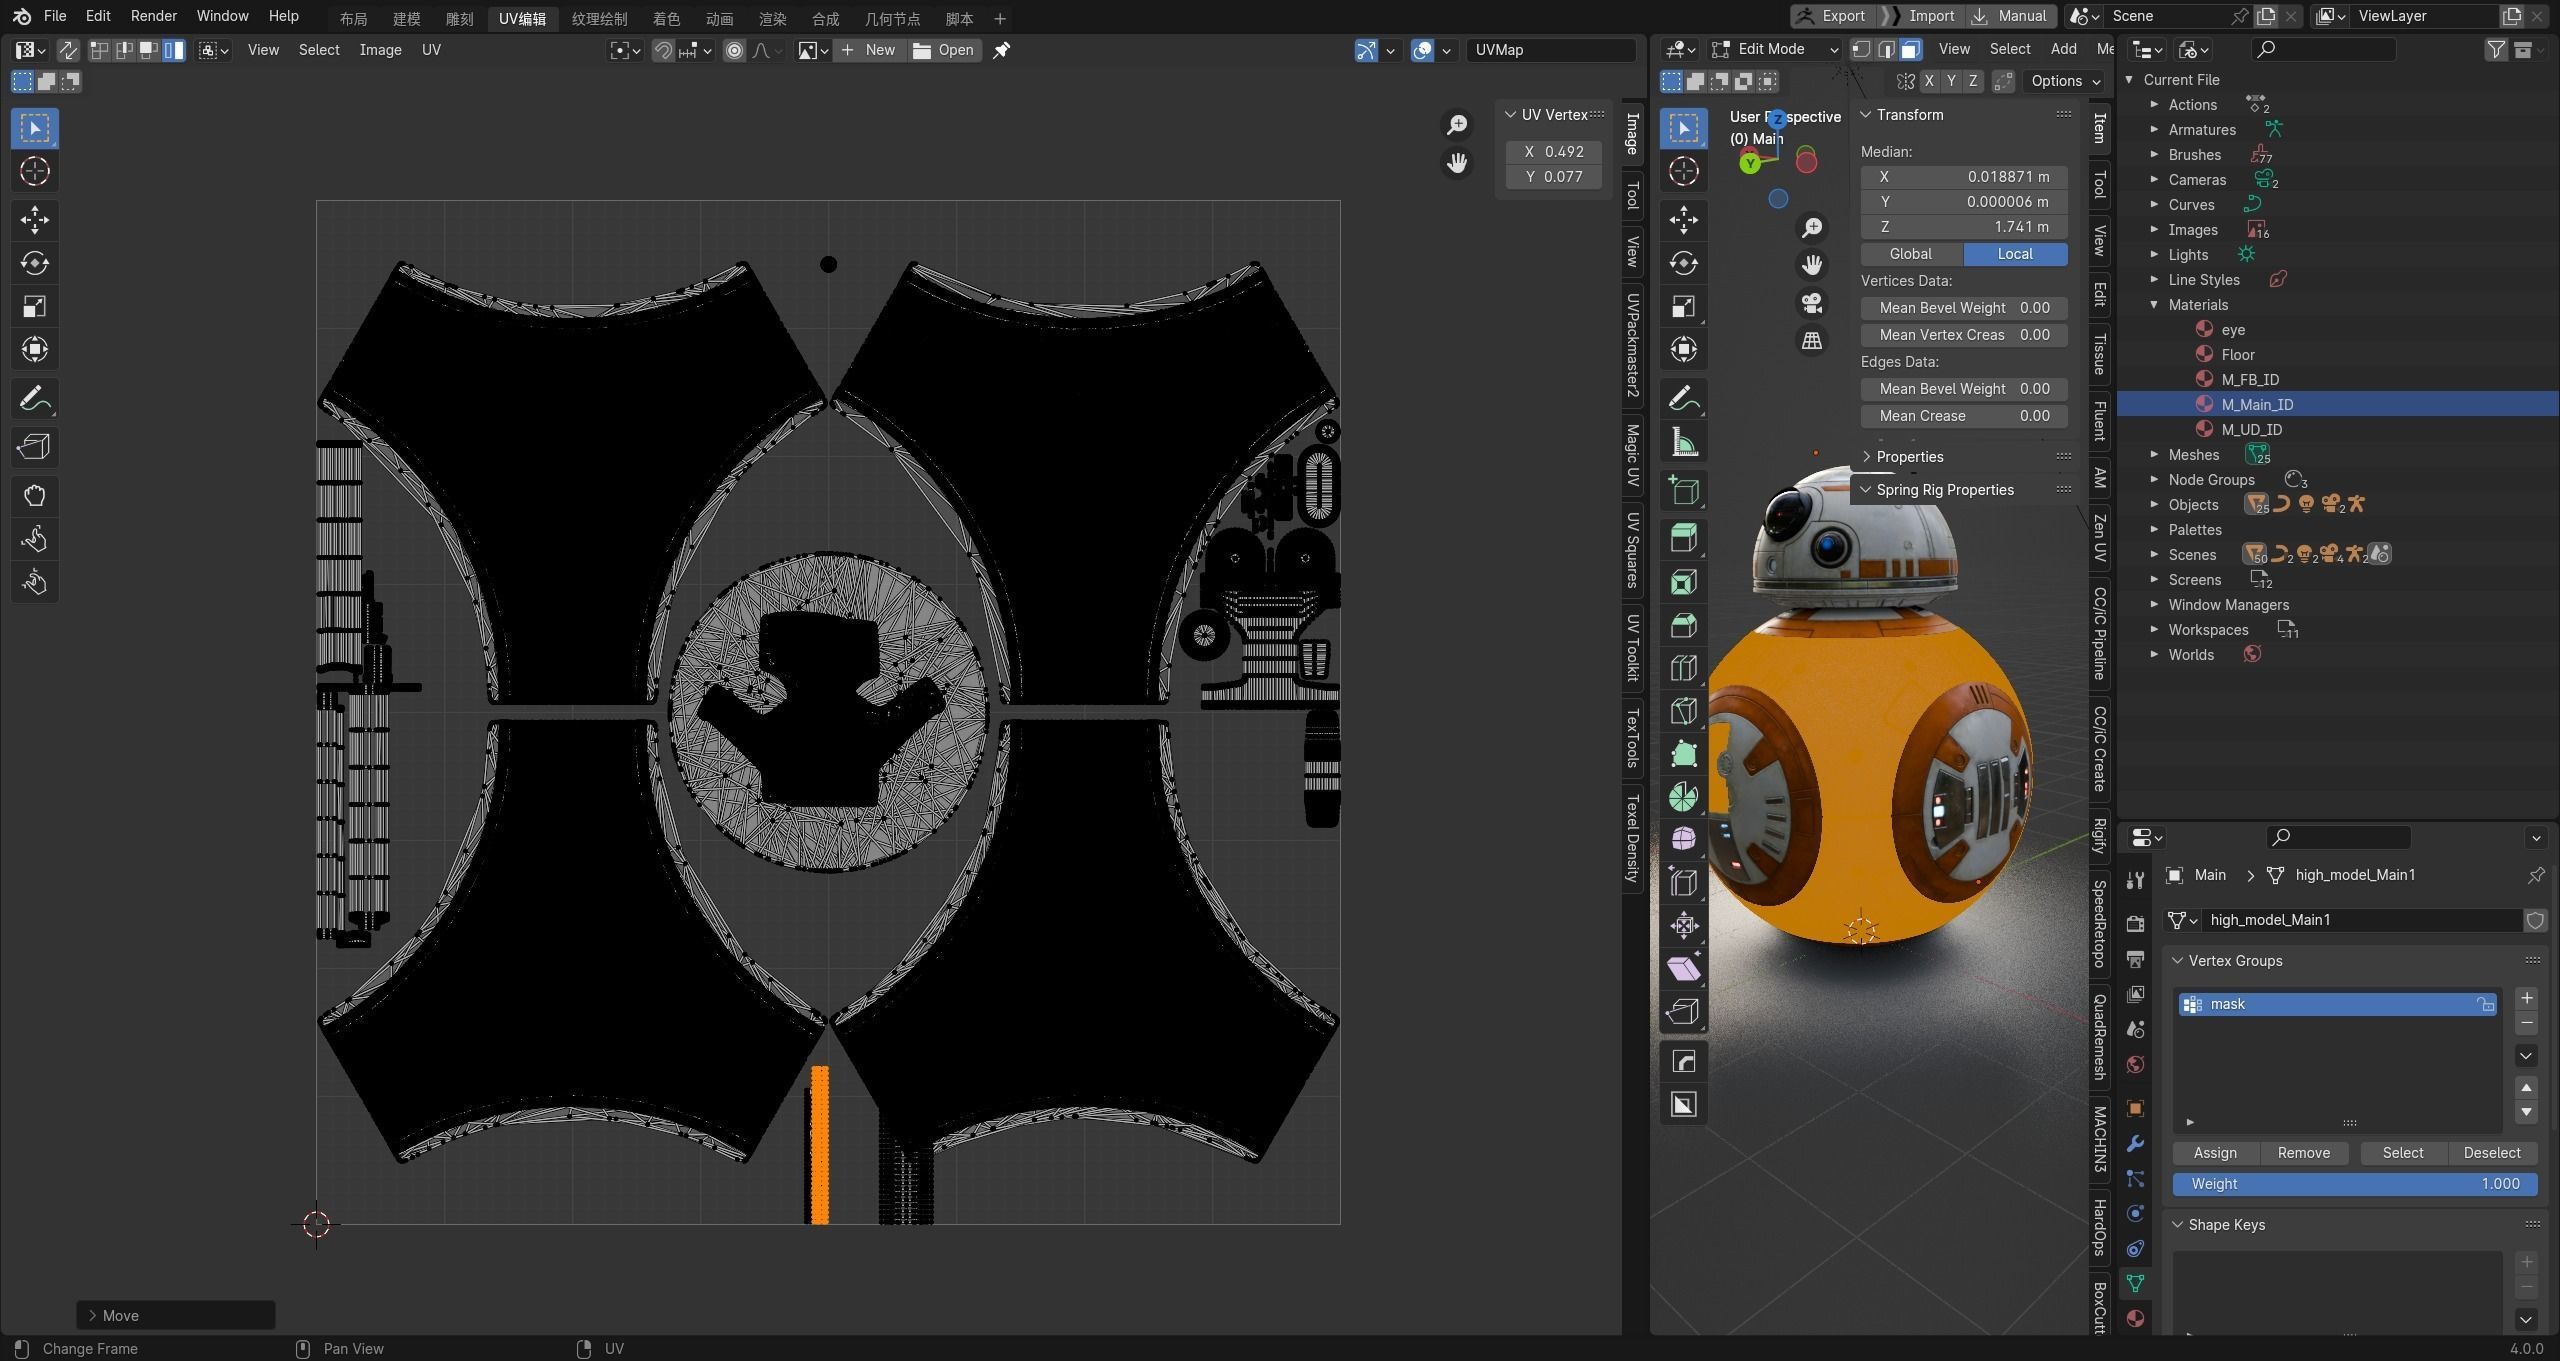Open the UVPackmaster2 sidebar tab
Screen dimensions: 2560x1361
click(x=1632, y=345)
